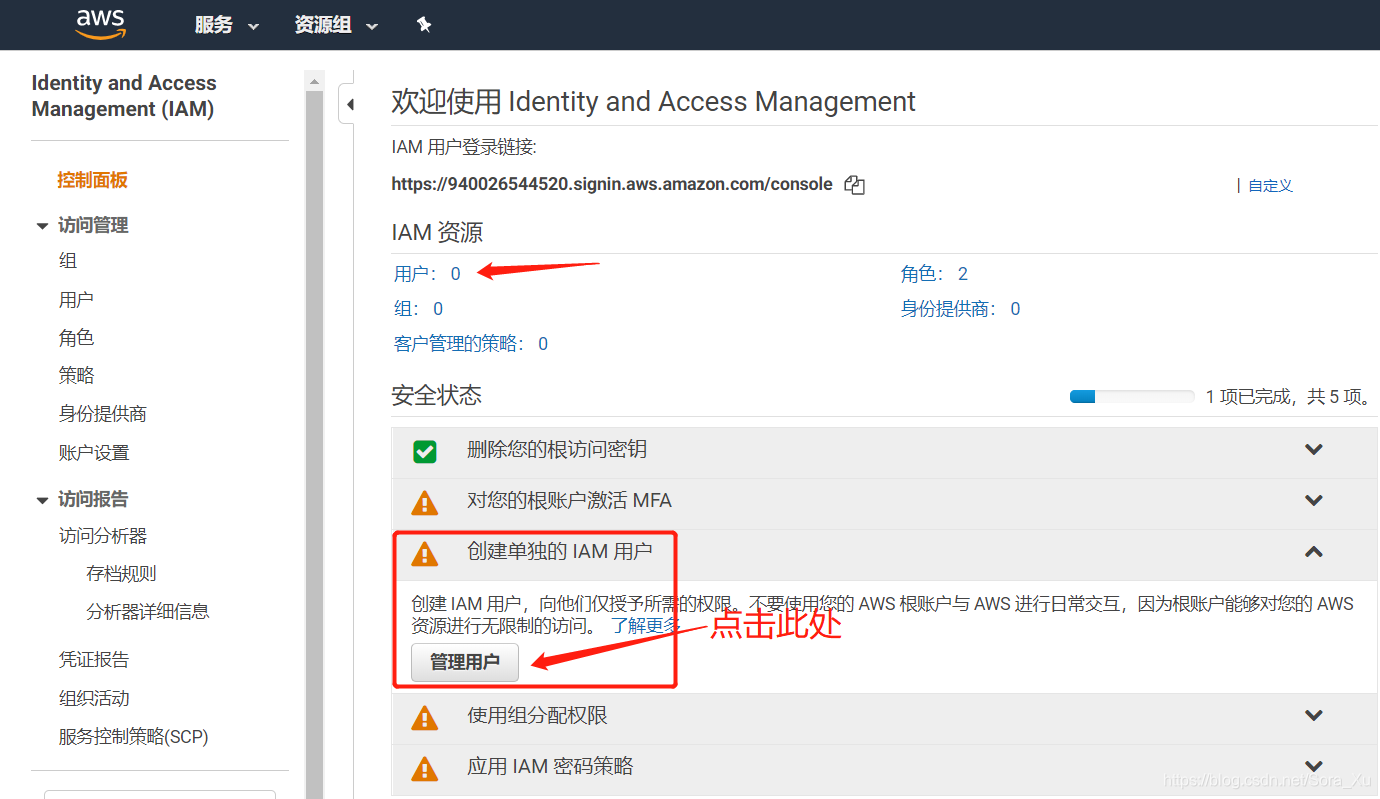1380x799 pixels.
Task: Click warning icon for 创建单独的 IAM 用户
Action: [425, 553]
